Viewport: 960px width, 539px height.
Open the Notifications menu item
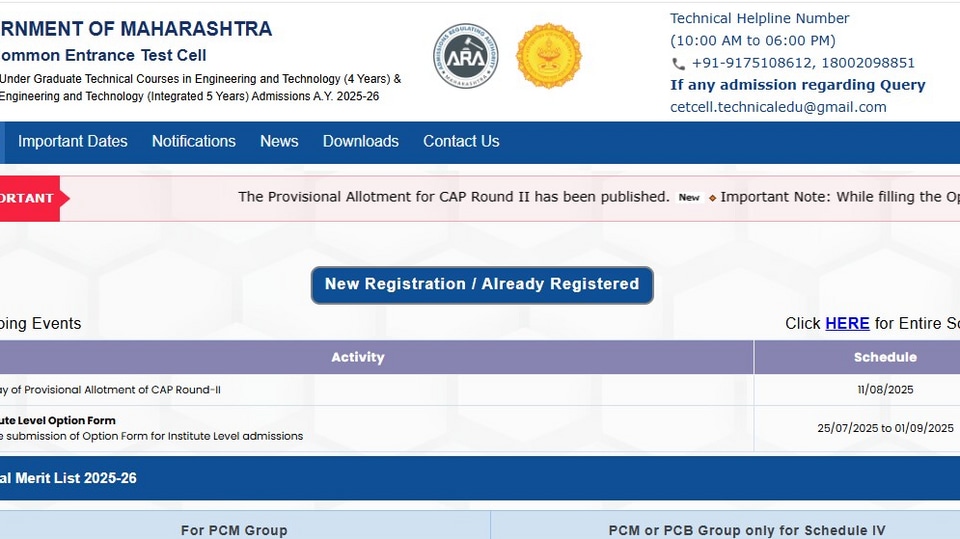[x=193, y=141]
